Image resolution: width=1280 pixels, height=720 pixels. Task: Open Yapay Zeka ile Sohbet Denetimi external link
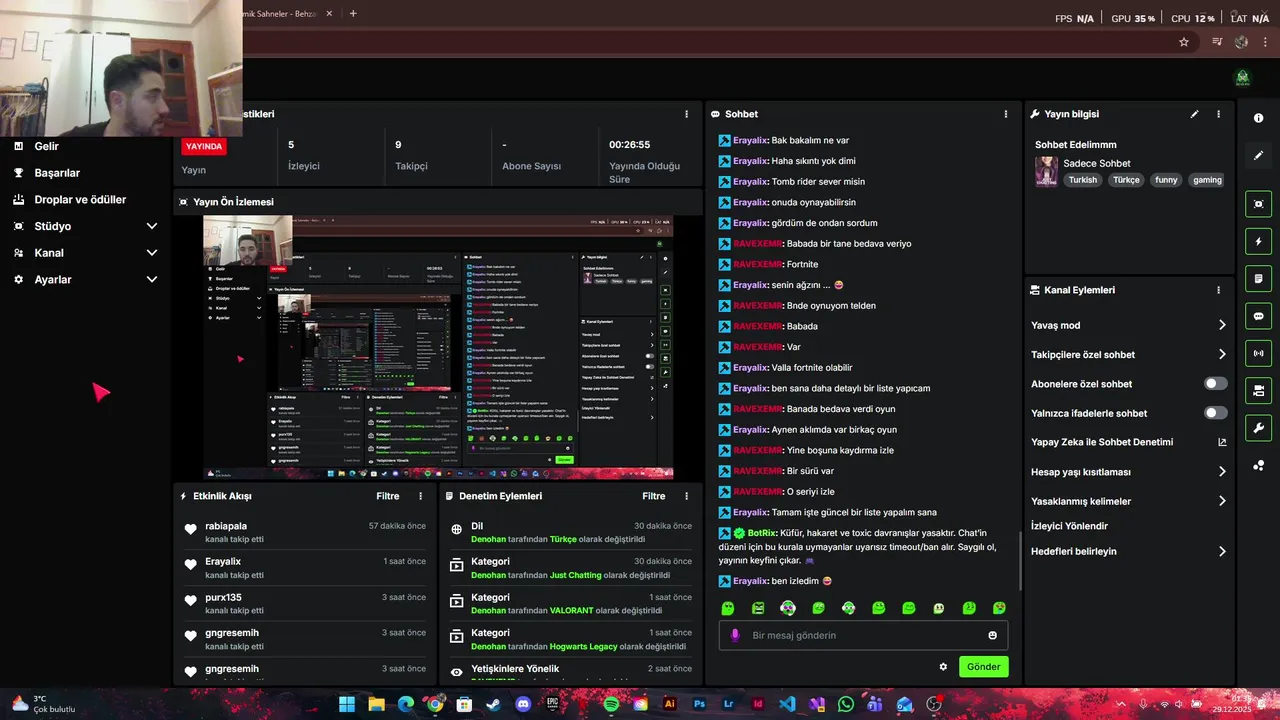[x=1222, y=442]
